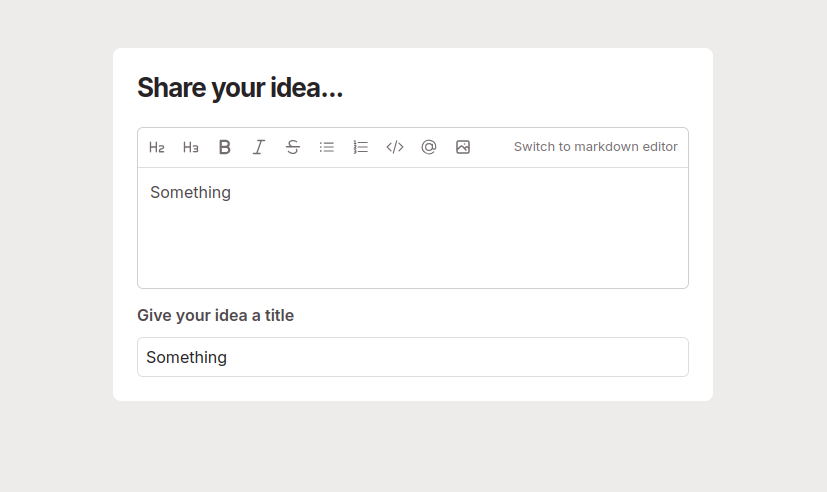This screenshot has height=492, width=827.
Task: Apply strikethrough to text
Action: point(293,147)
